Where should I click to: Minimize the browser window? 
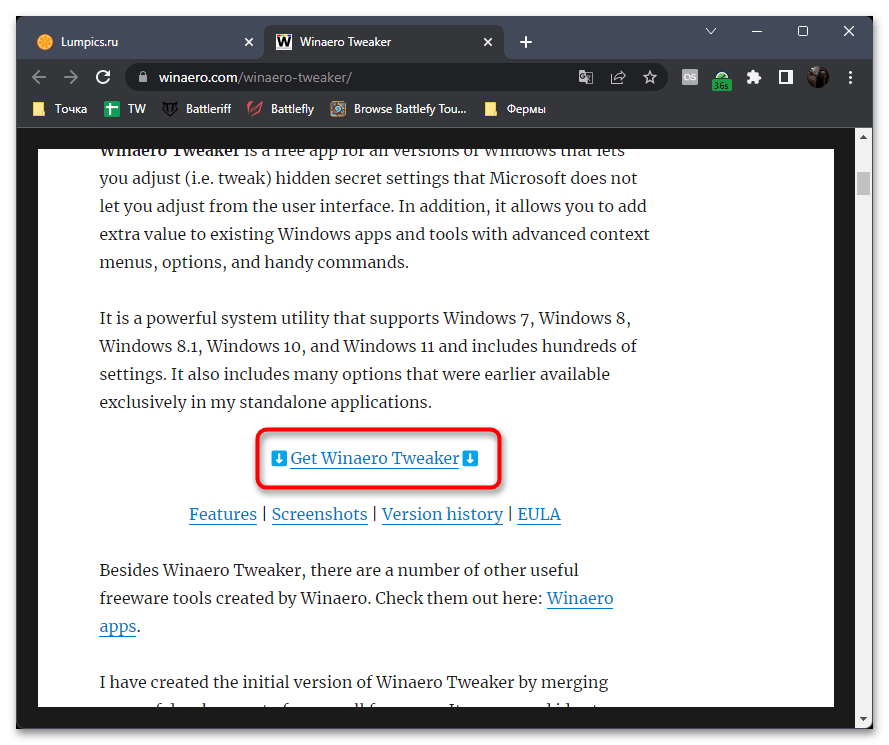click(x=756, y=31)
